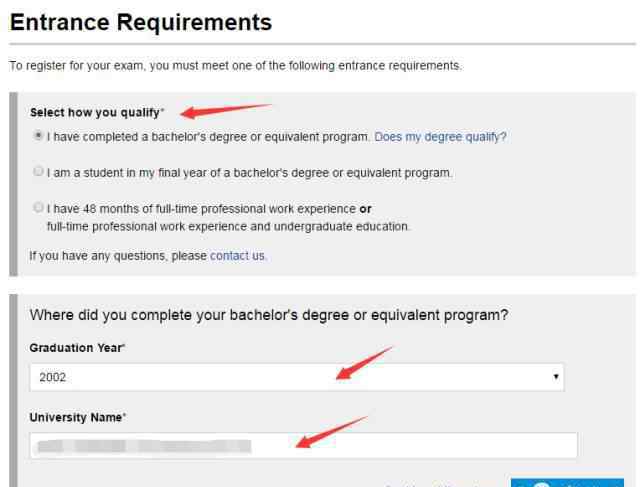
Task: Click the 'I have completed a bachelor's degree' label text
Action: [x=208, y=137]
